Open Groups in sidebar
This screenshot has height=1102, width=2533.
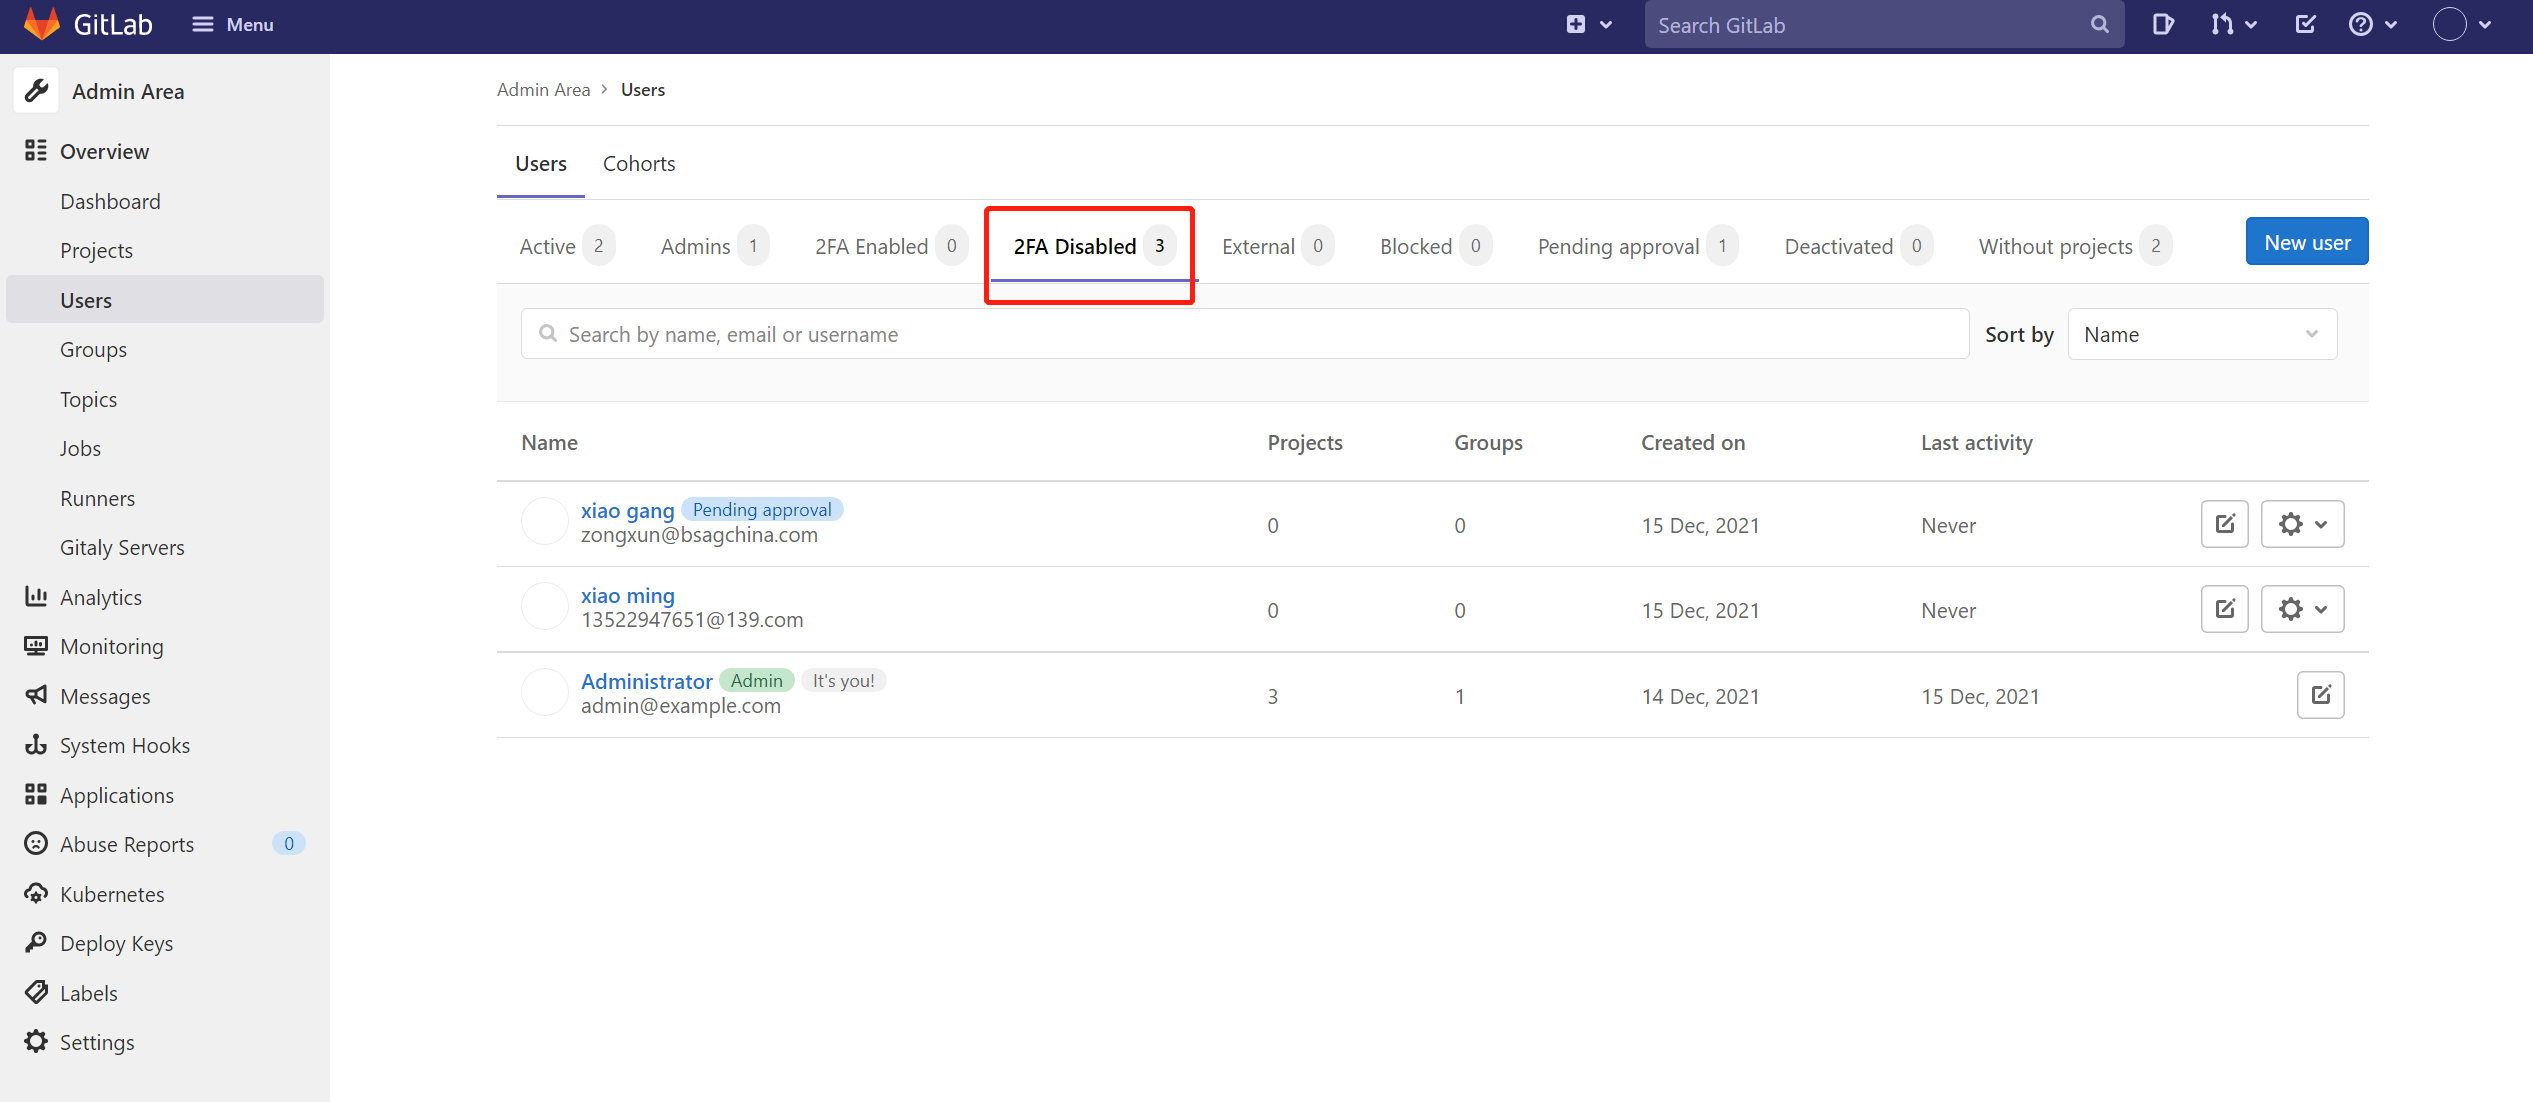point(93,349)
